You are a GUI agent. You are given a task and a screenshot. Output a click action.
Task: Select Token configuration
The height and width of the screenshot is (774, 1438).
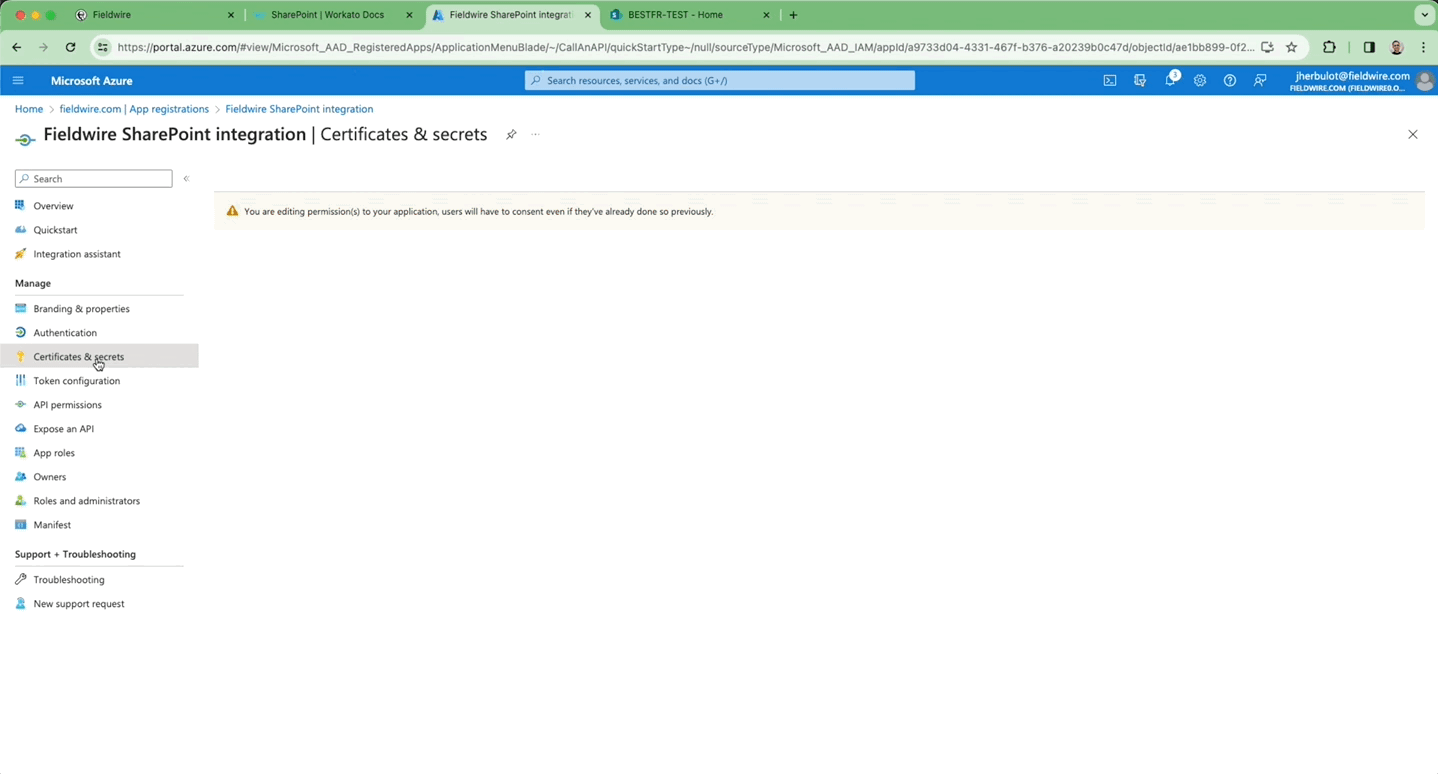click(76, 380)
